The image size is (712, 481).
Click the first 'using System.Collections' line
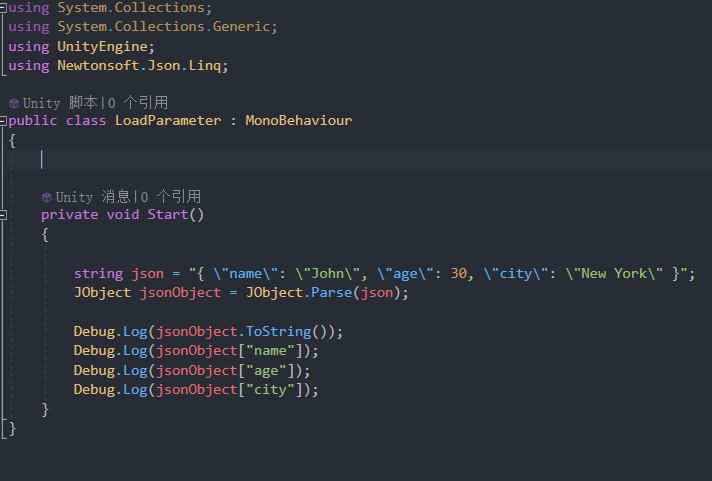(x=110, y=8)
